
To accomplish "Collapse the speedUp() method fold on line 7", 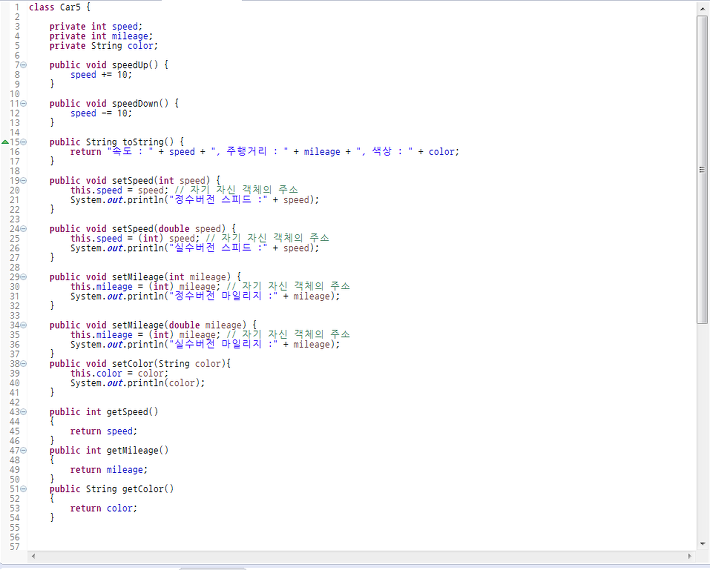I will click(24, 65).
